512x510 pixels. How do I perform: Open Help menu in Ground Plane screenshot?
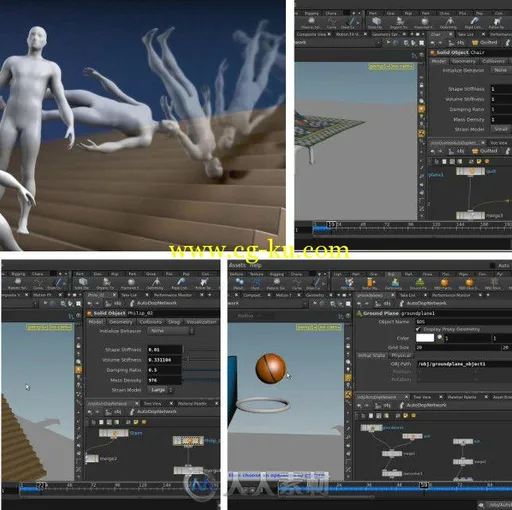255,265
